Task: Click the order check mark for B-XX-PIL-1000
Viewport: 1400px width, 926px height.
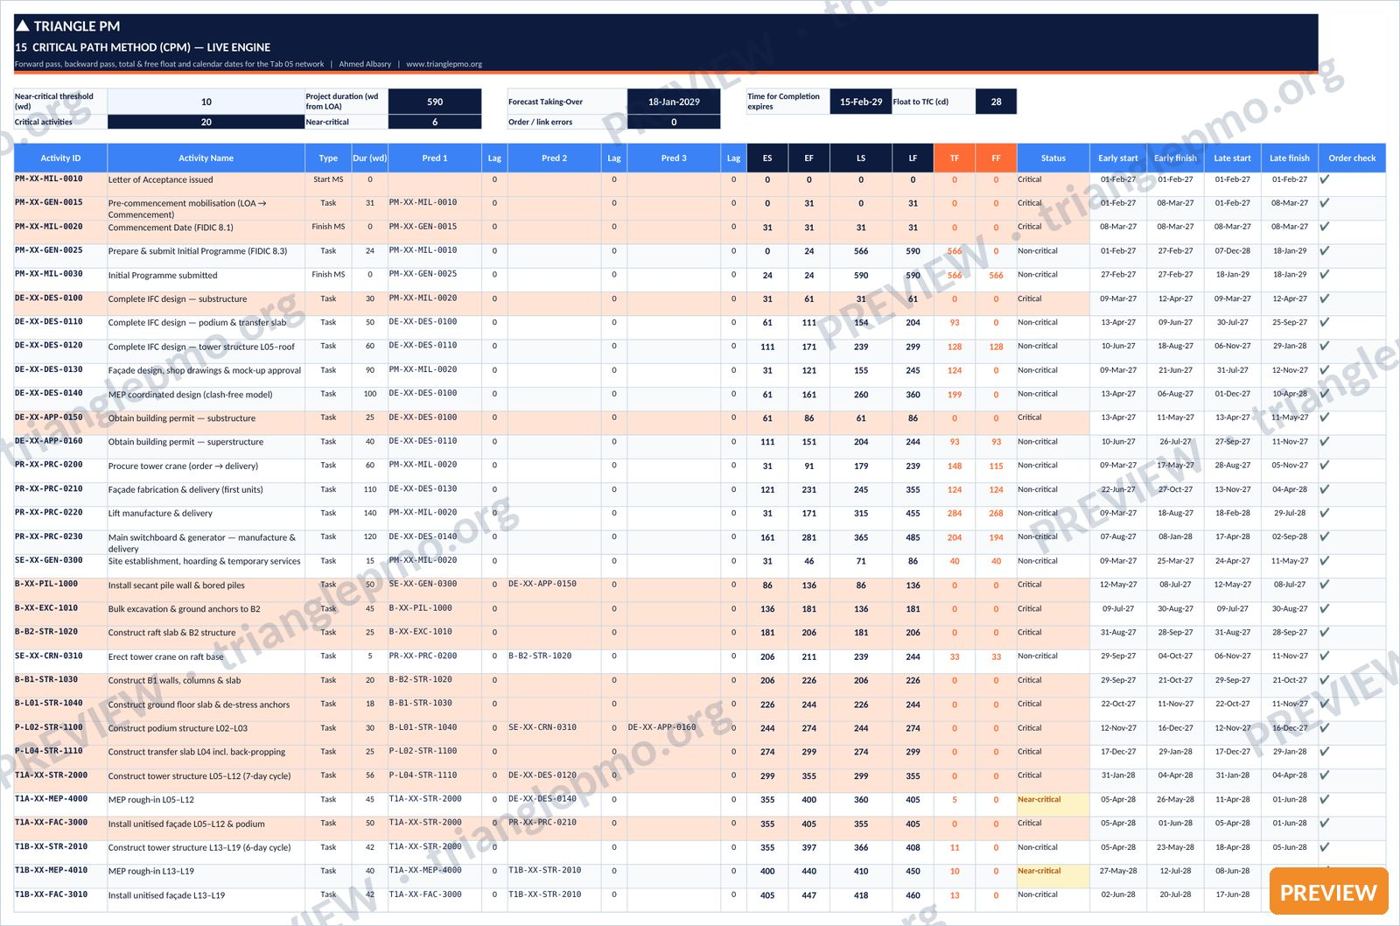Action: [x=1324, y=585]
